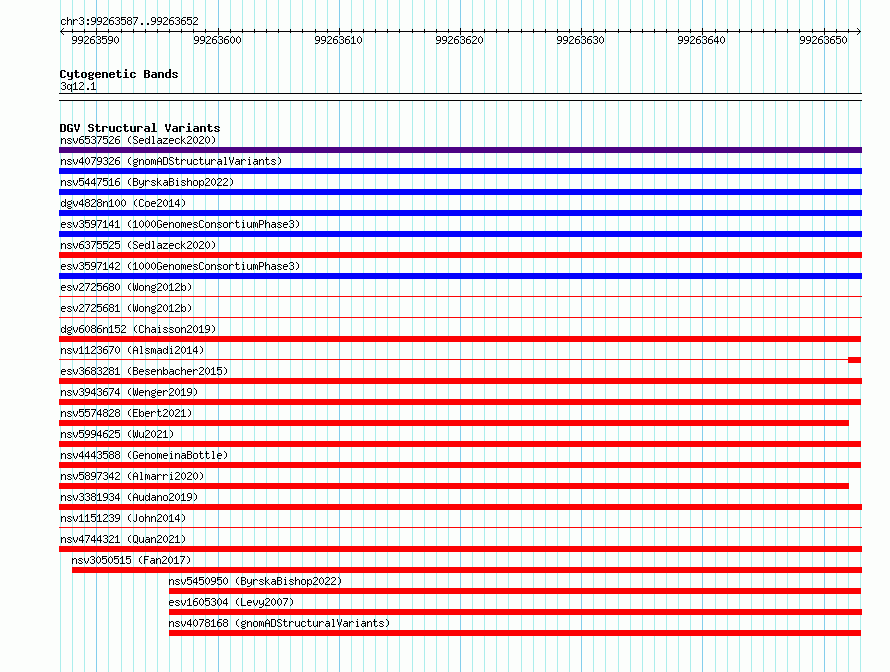Open nsv3381934 (Audano2019) label
Screen dimensions: 890x672
[x=129, y=497]
